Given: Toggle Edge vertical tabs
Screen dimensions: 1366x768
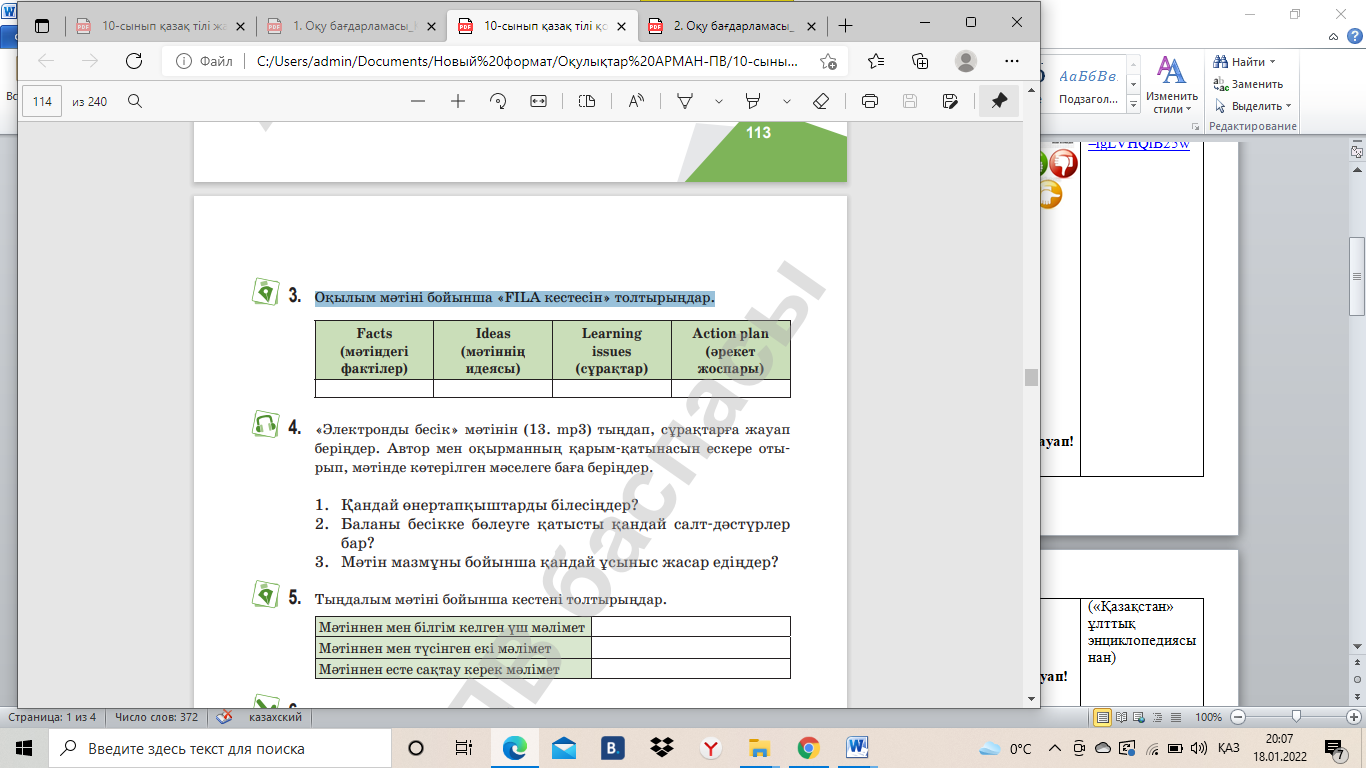Looking at the screenshot, I should (42, 25).
